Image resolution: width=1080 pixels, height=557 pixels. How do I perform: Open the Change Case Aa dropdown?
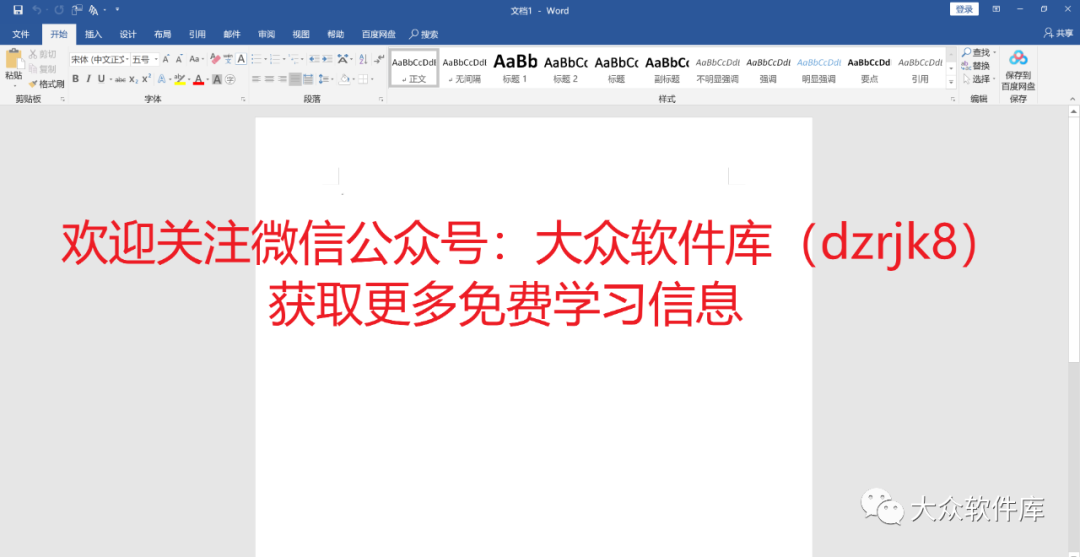coord(196,59)
